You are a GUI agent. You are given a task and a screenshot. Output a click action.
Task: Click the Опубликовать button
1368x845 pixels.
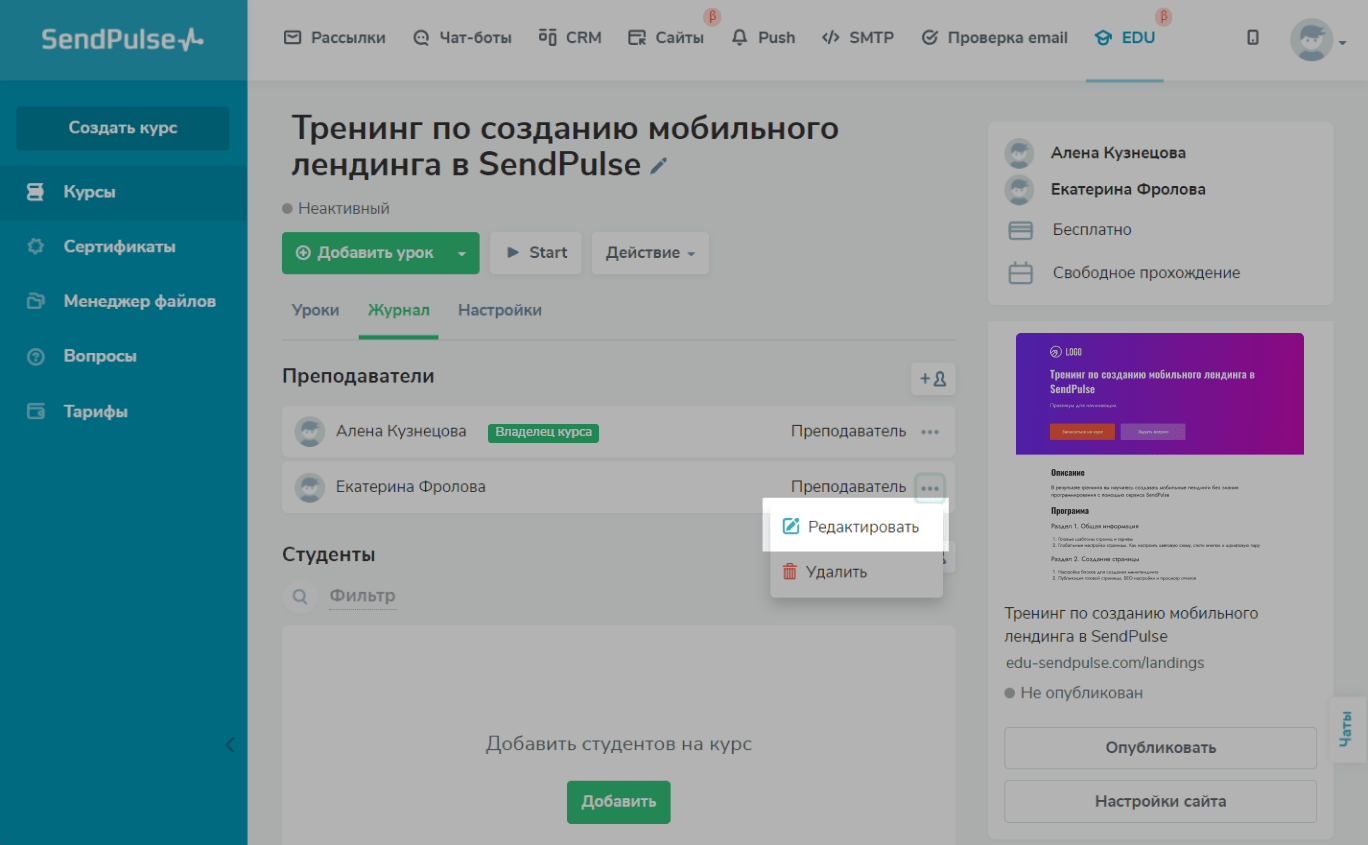click(1160, 748)
